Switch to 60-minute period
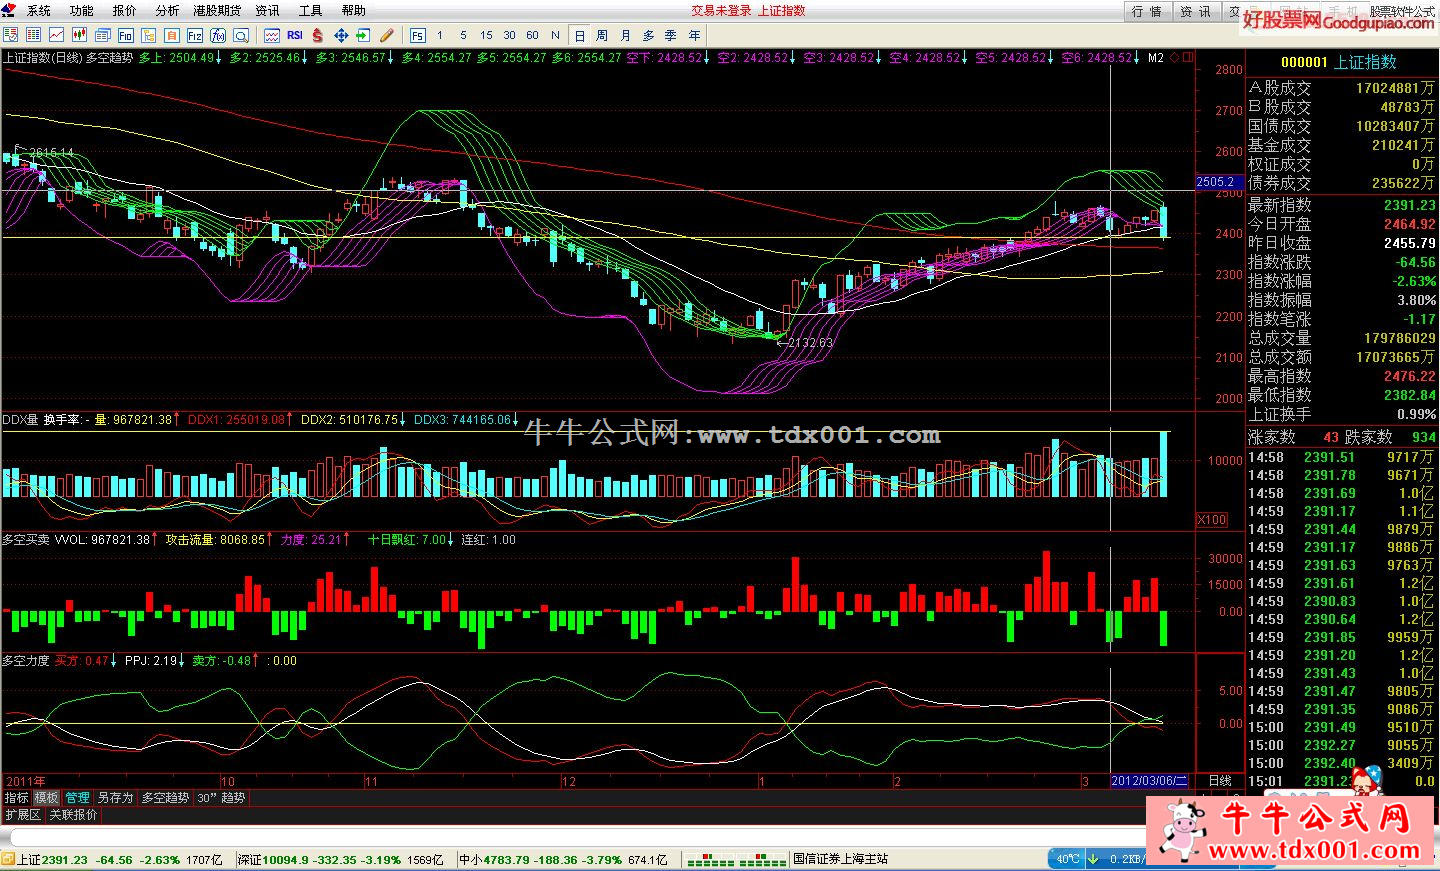This screenshot has width=1440, height=871. pyautogui.click(x=533, y=35)
